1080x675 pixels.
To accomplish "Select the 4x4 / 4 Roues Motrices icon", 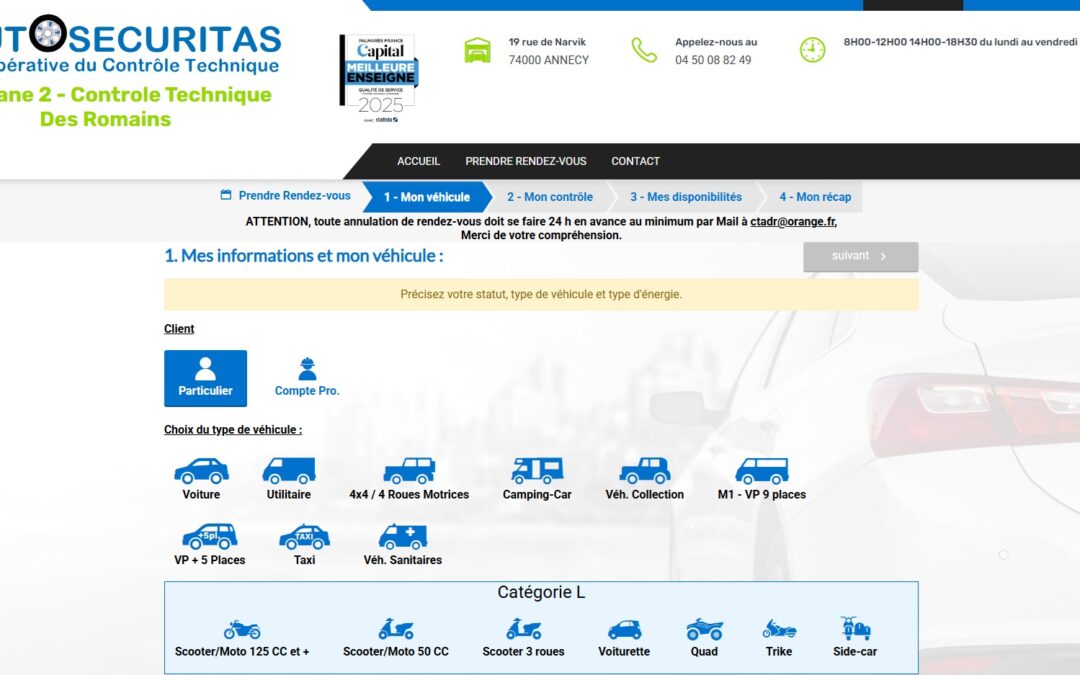I will 409,471.
